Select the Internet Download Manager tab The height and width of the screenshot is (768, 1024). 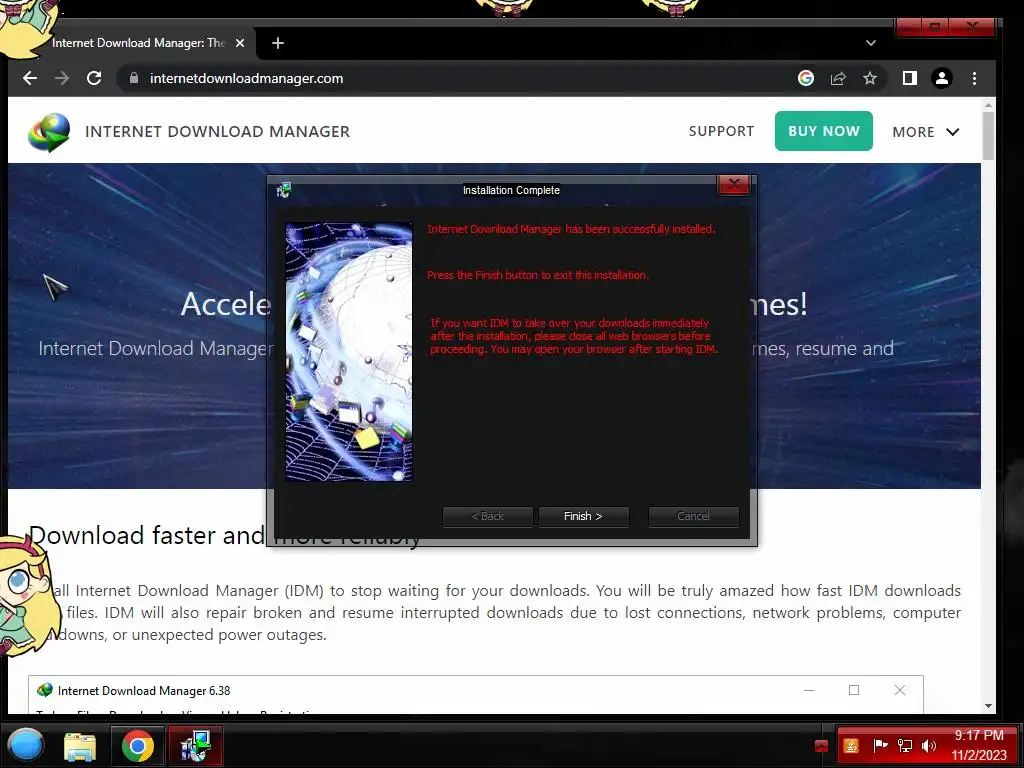[137, 43]
